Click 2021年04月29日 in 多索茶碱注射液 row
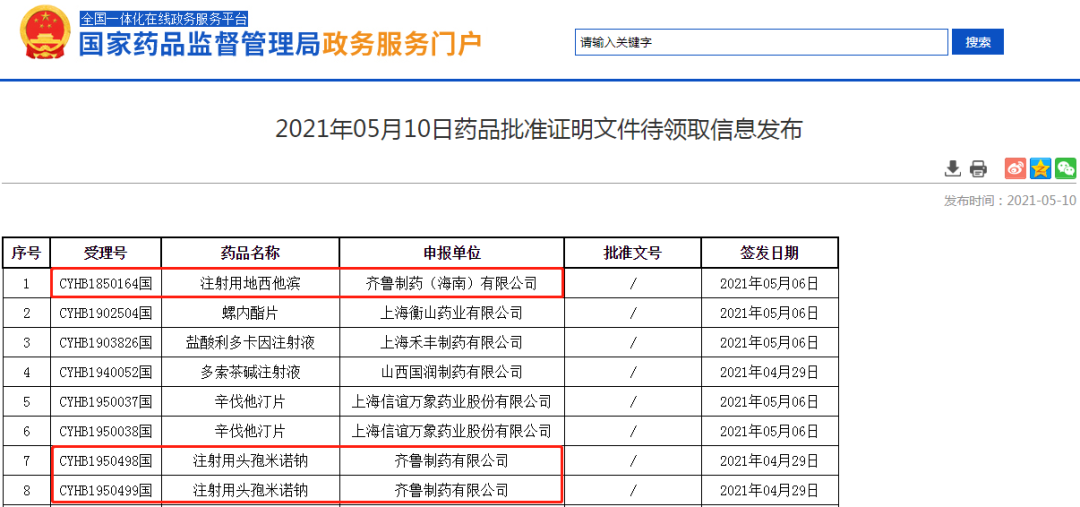Image resolution: width=1080 pixels, height=507 pixels. [769, 373]
